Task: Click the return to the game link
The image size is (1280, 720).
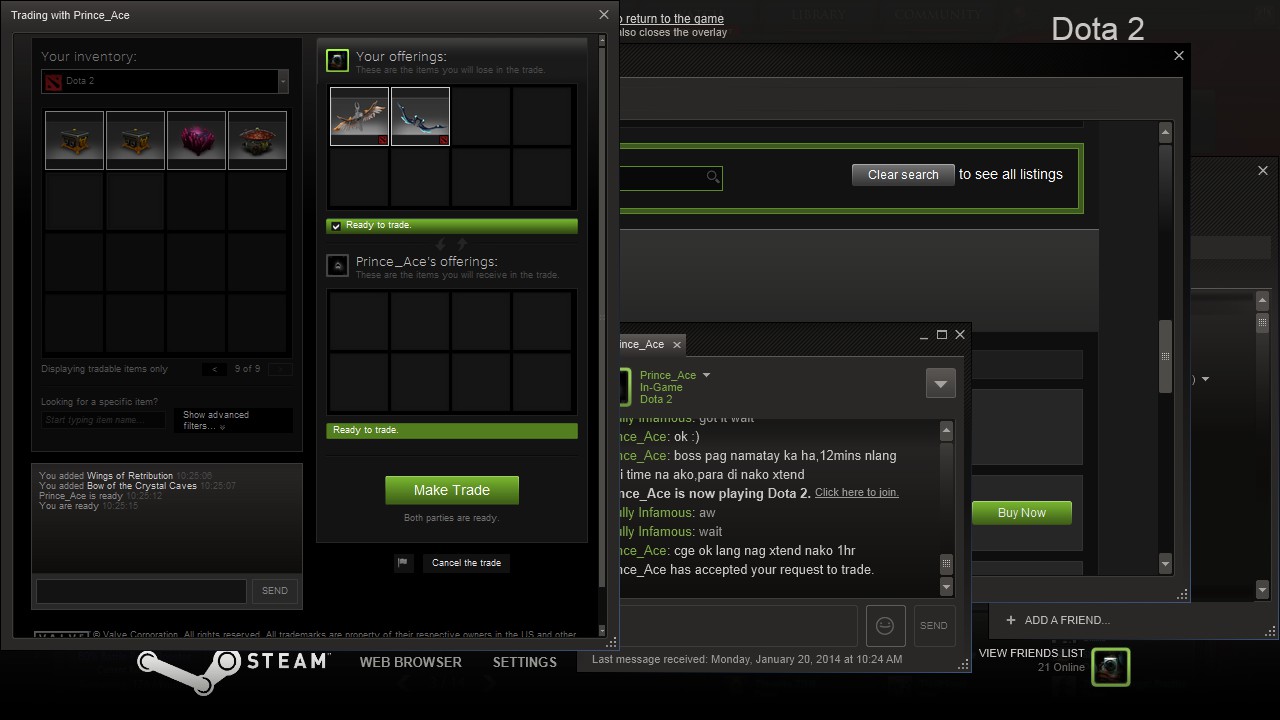Action: point(672,19)
